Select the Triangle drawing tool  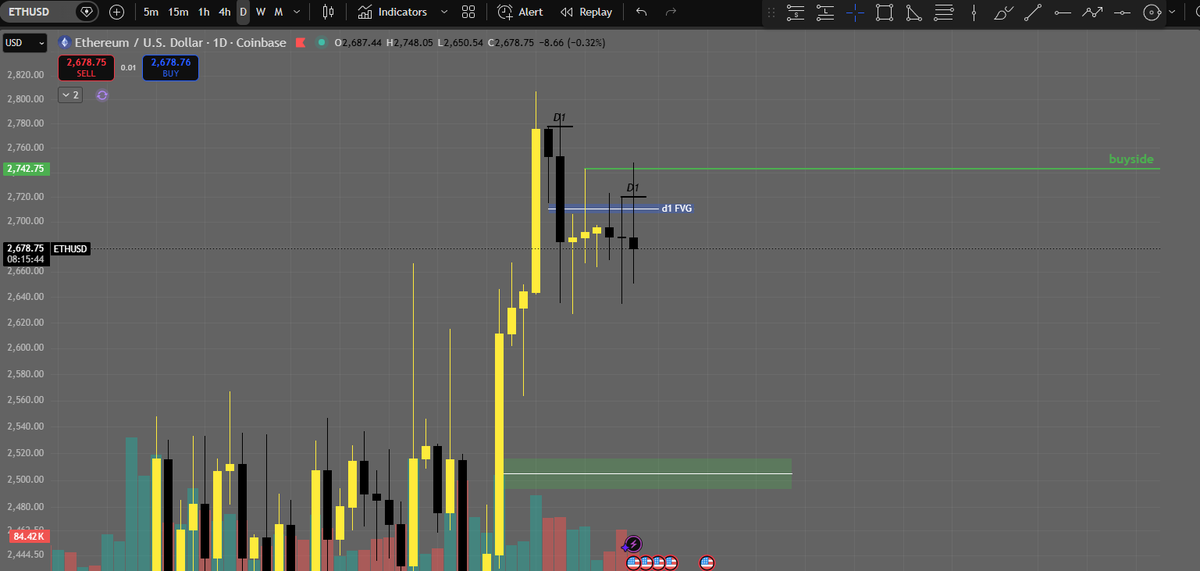click(x=914, y=13)
